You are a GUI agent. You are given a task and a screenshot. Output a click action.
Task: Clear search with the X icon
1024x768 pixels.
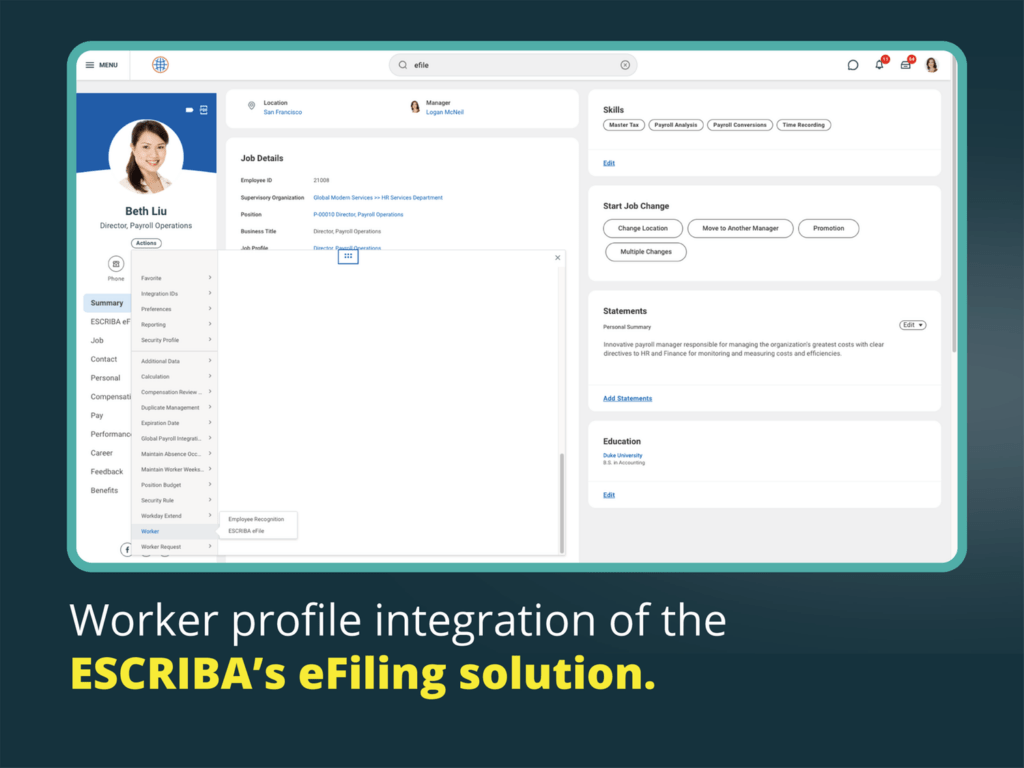(x=625, y=65)
